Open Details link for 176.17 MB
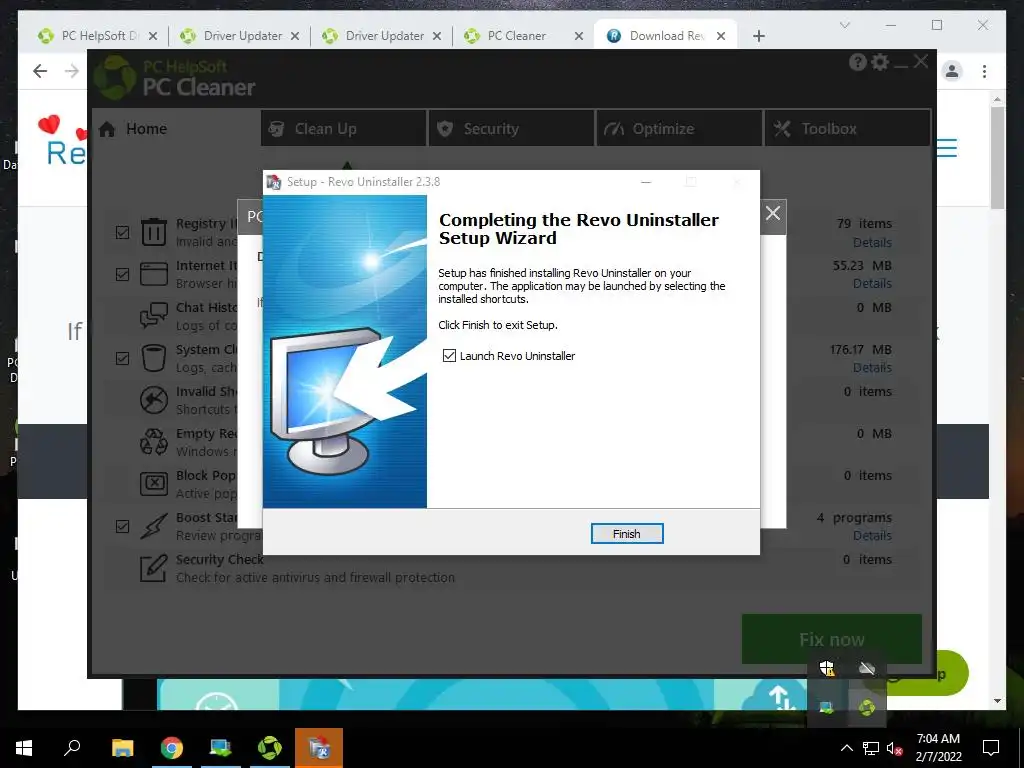Screen dimensions: 1024x768 coord(872,368)
